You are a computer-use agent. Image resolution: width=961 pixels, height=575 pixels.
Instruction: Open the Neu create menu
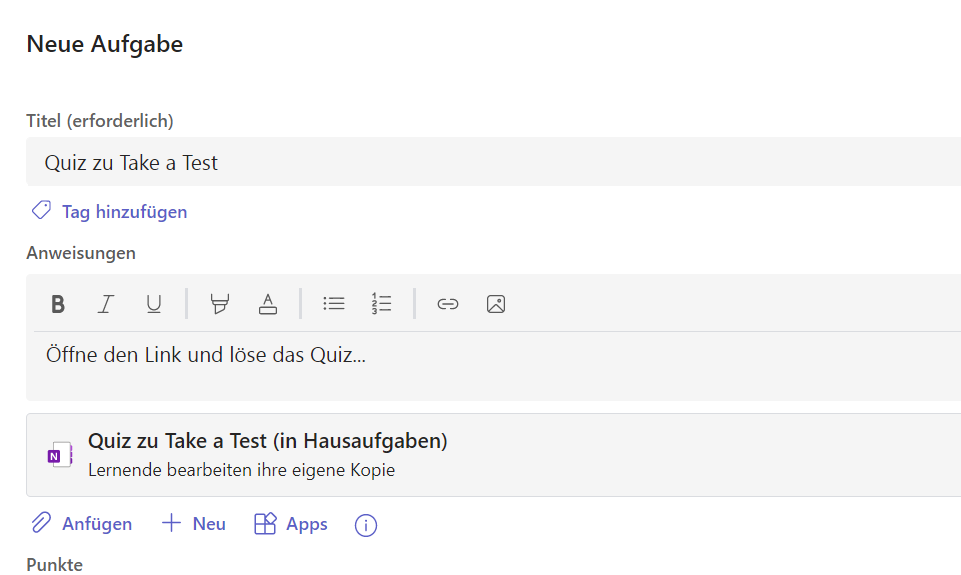click(x=208, y=524)
